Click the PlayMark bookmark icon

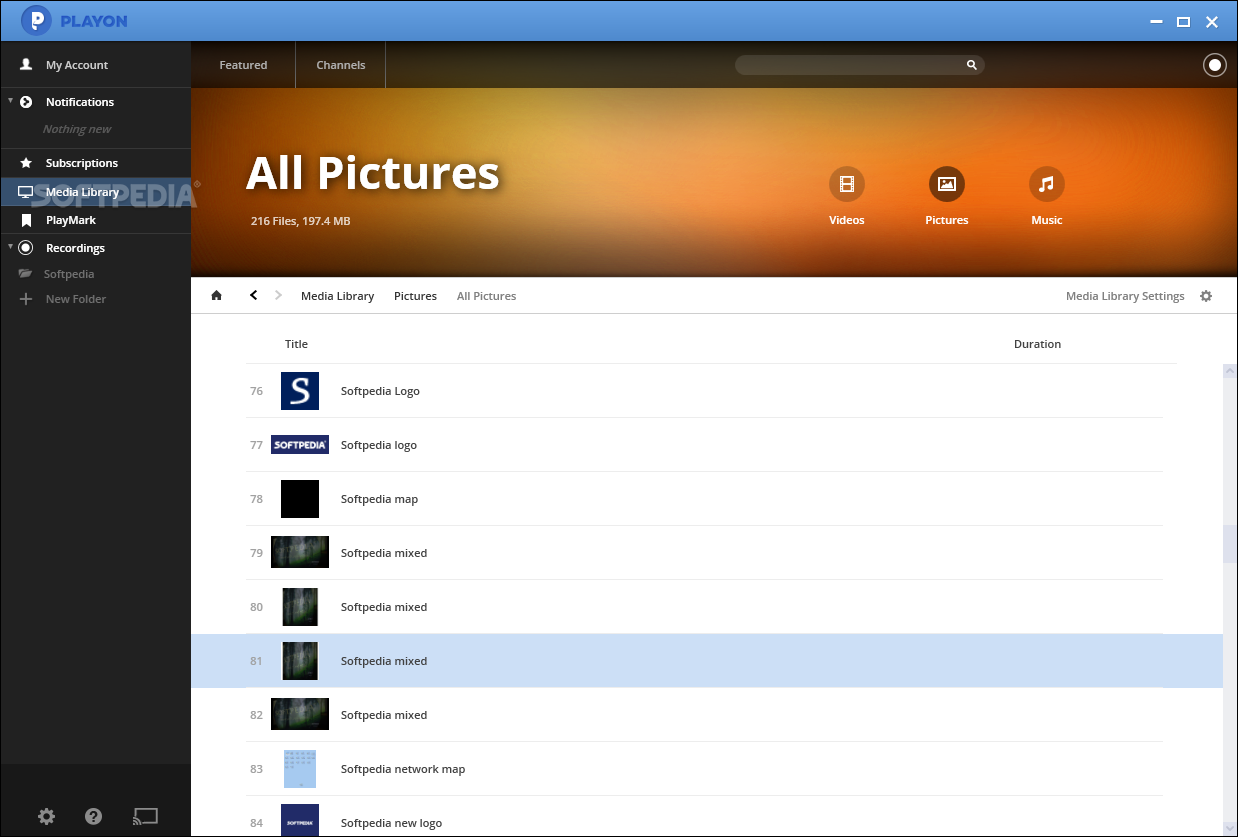[x=26, y=220]
